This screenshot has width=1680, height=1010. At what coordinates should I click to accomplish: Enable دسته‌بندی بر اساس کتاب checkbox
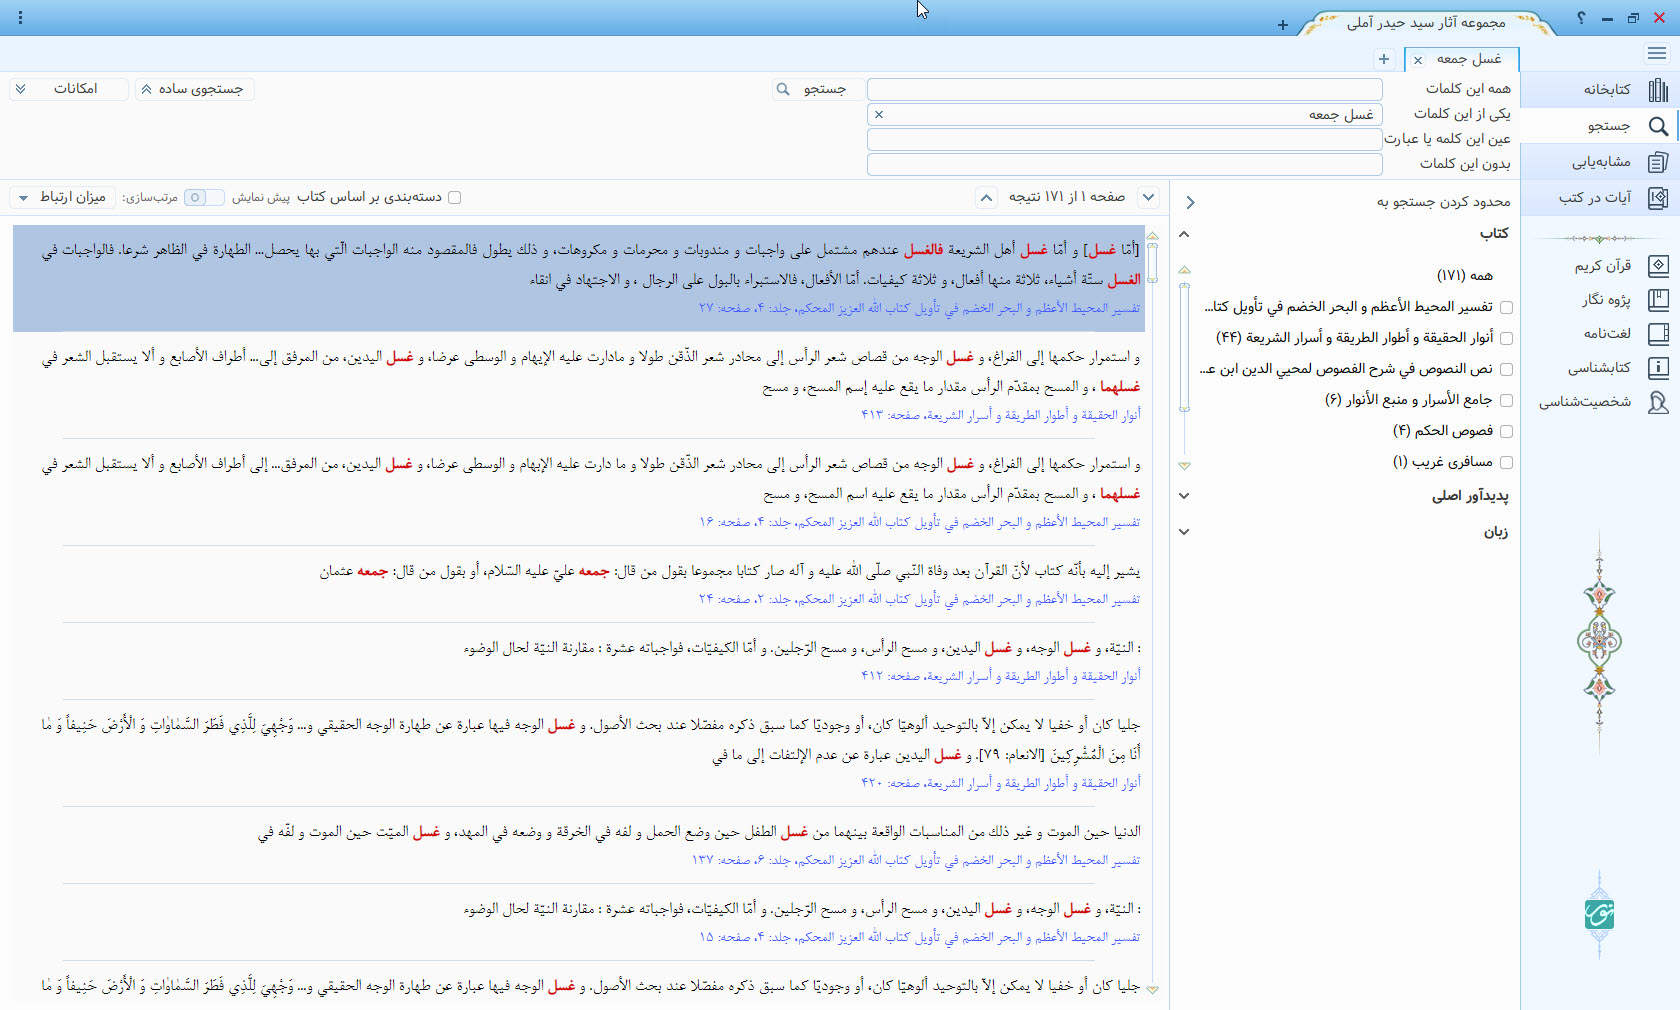(x=455, y=197)
